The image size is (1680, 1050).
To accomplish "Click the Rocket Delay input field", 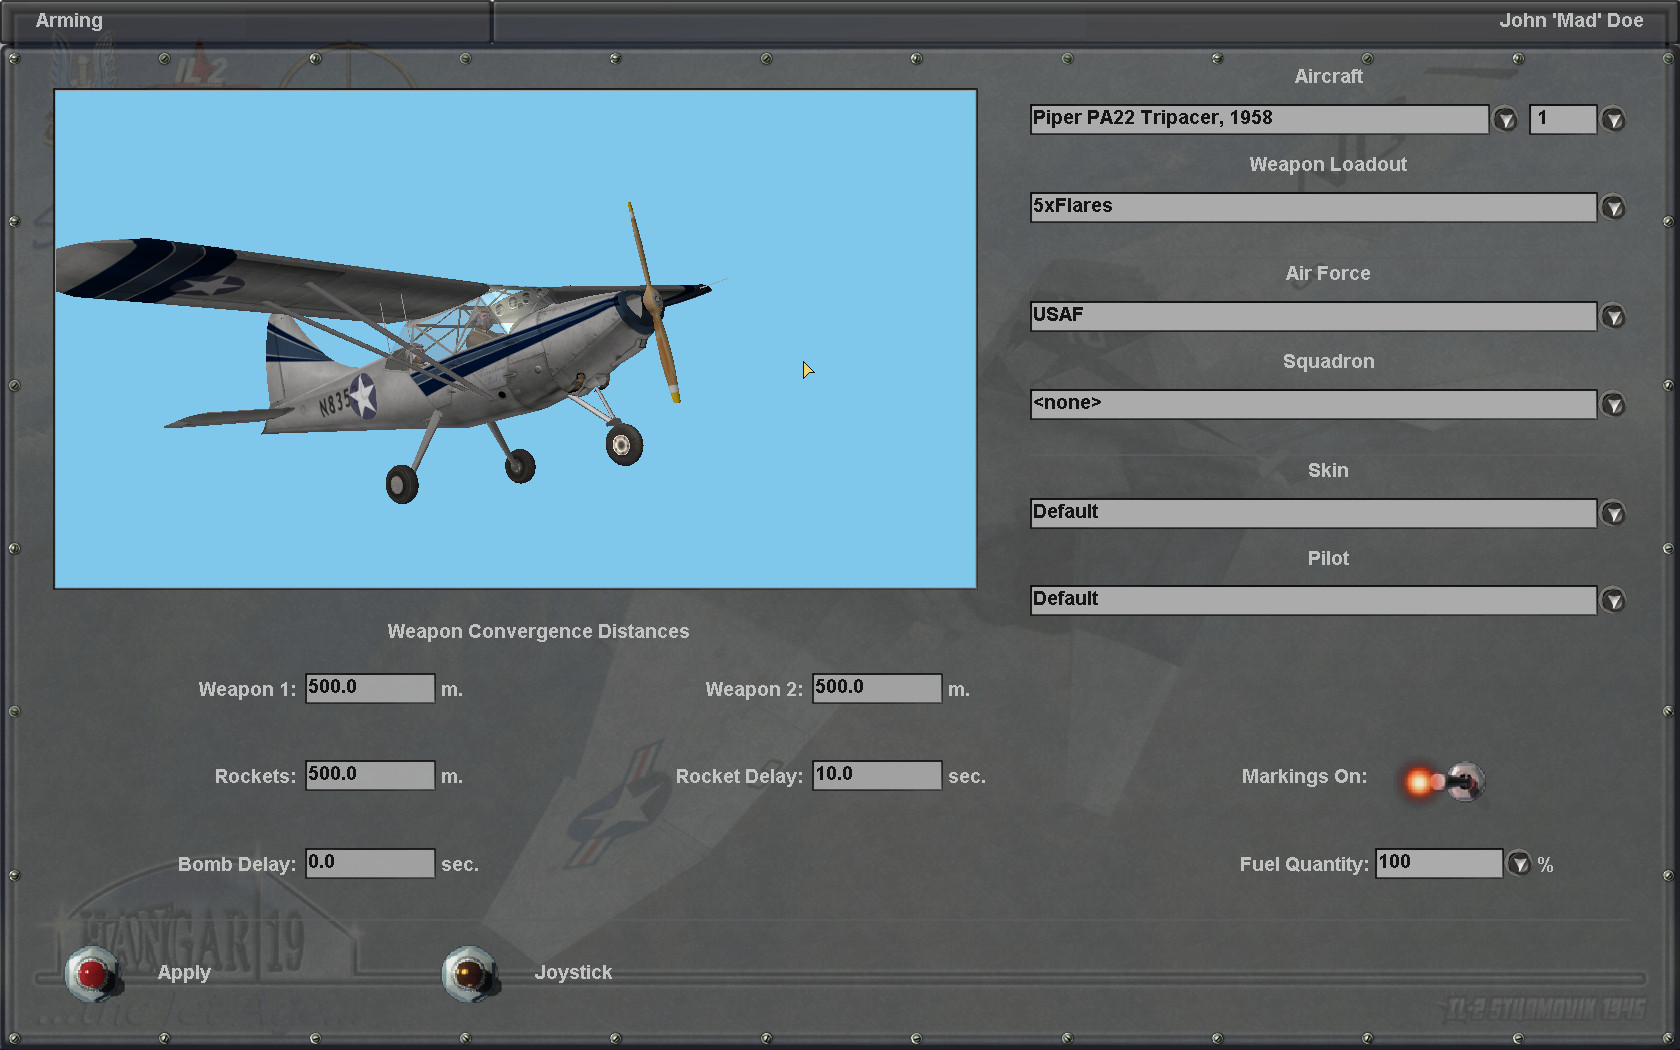I will click(x=877, y=775).
